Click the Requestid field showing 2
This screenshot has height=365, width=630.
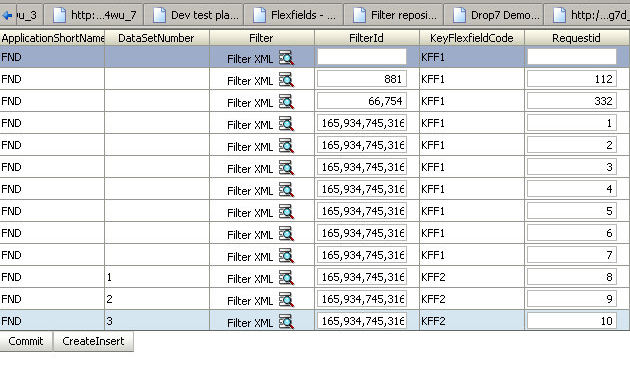pos(572,145)
